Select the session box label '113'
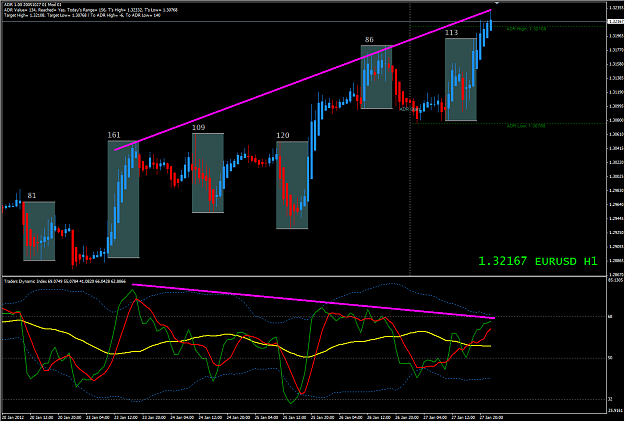 [x=452, y=33]
